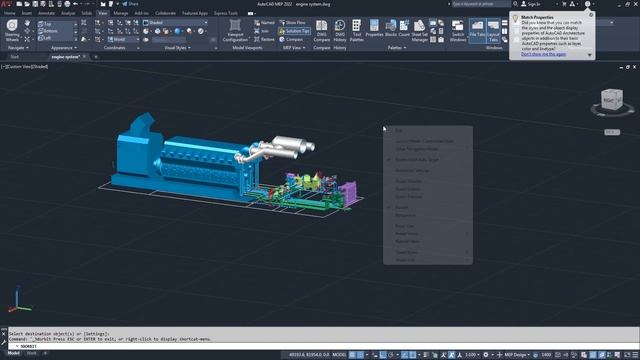
Task: Click the Share button in title bar
Action: (x=130, y=4)
